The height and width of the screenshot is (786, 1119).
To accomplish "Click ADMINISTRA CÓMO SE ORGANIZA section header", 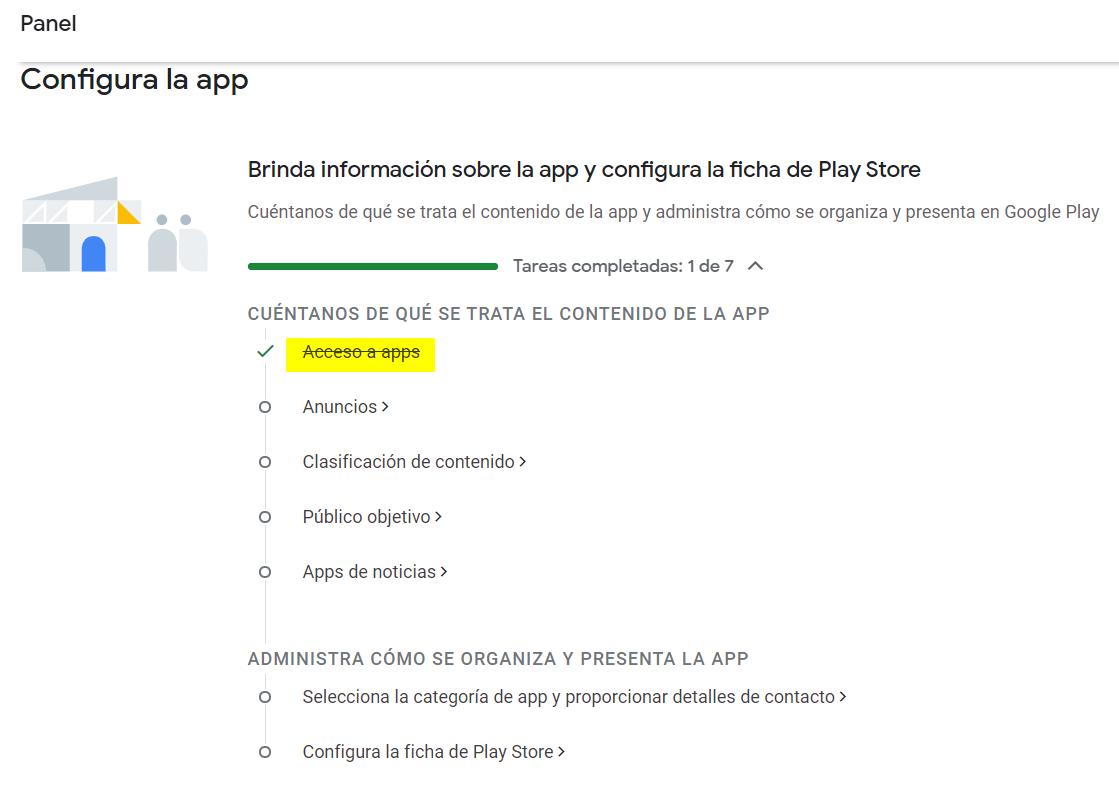I will pos(498,658).
